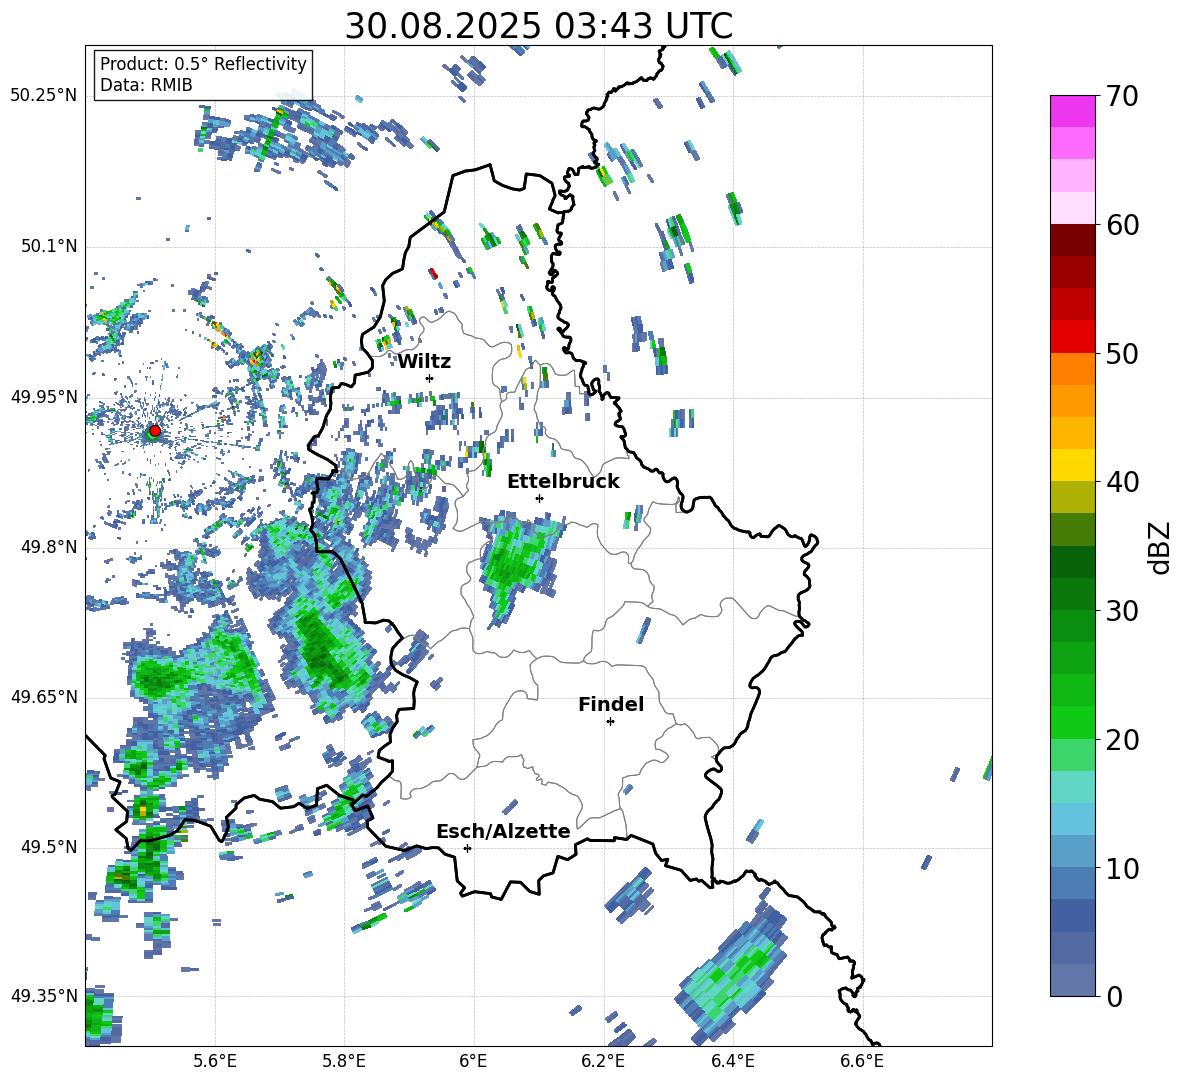The width and height of the screenshot is (1184, 1081).
Task: Click the 50.1°N latitude label
Action: (x=48, y=246)
